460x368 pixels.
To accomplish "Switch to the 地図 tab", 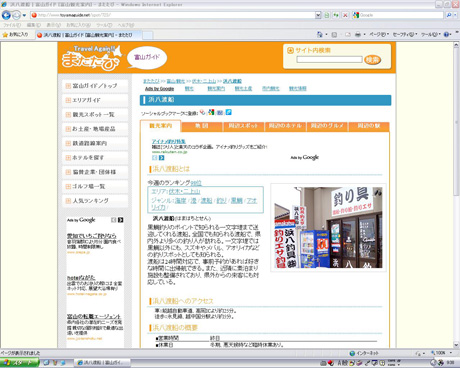I will pos(202,126).
